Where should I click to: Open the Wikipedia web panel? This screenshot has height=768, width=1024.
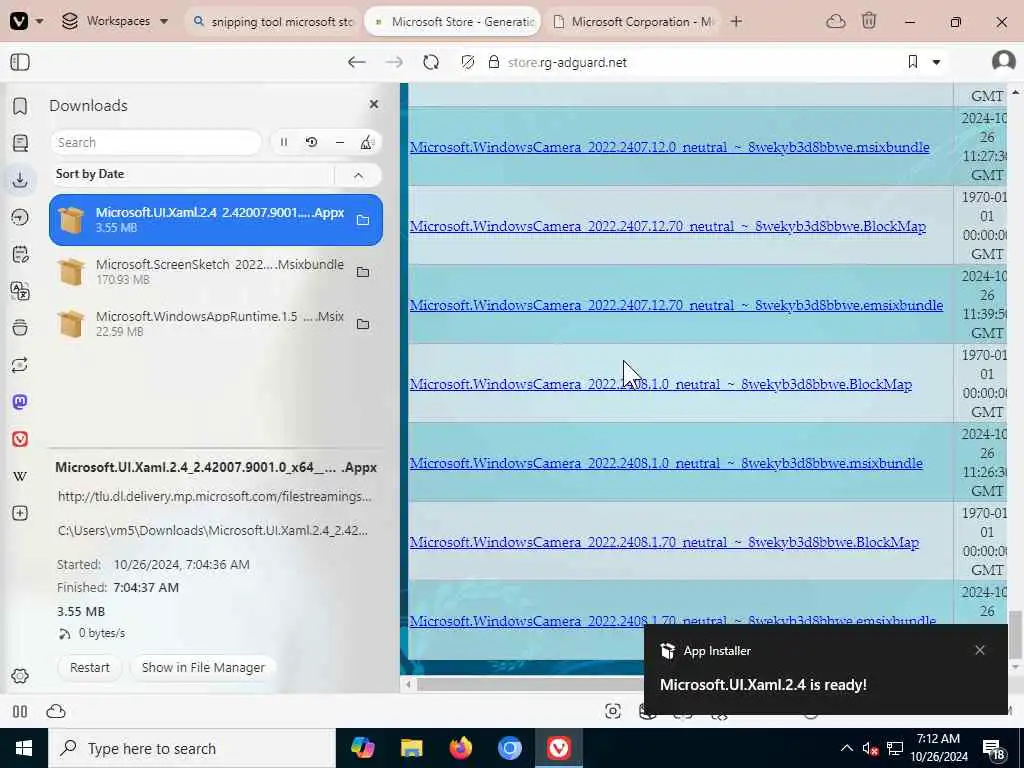(20, 476)
